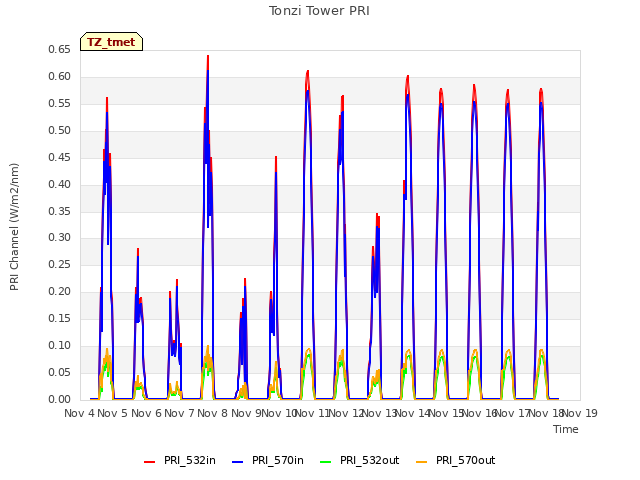Click the Nov 12 x-axis tick label
This screenshot has height=480, width=640.
coord(346,413)
